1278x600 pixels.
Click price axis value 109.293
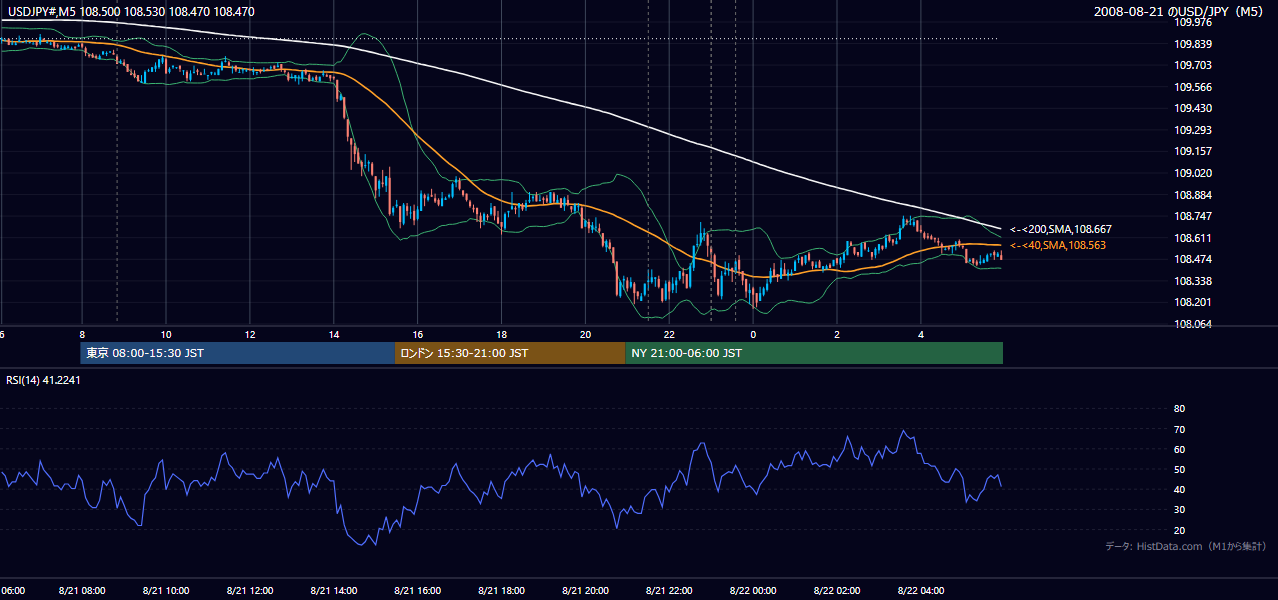coord(1193,130)
